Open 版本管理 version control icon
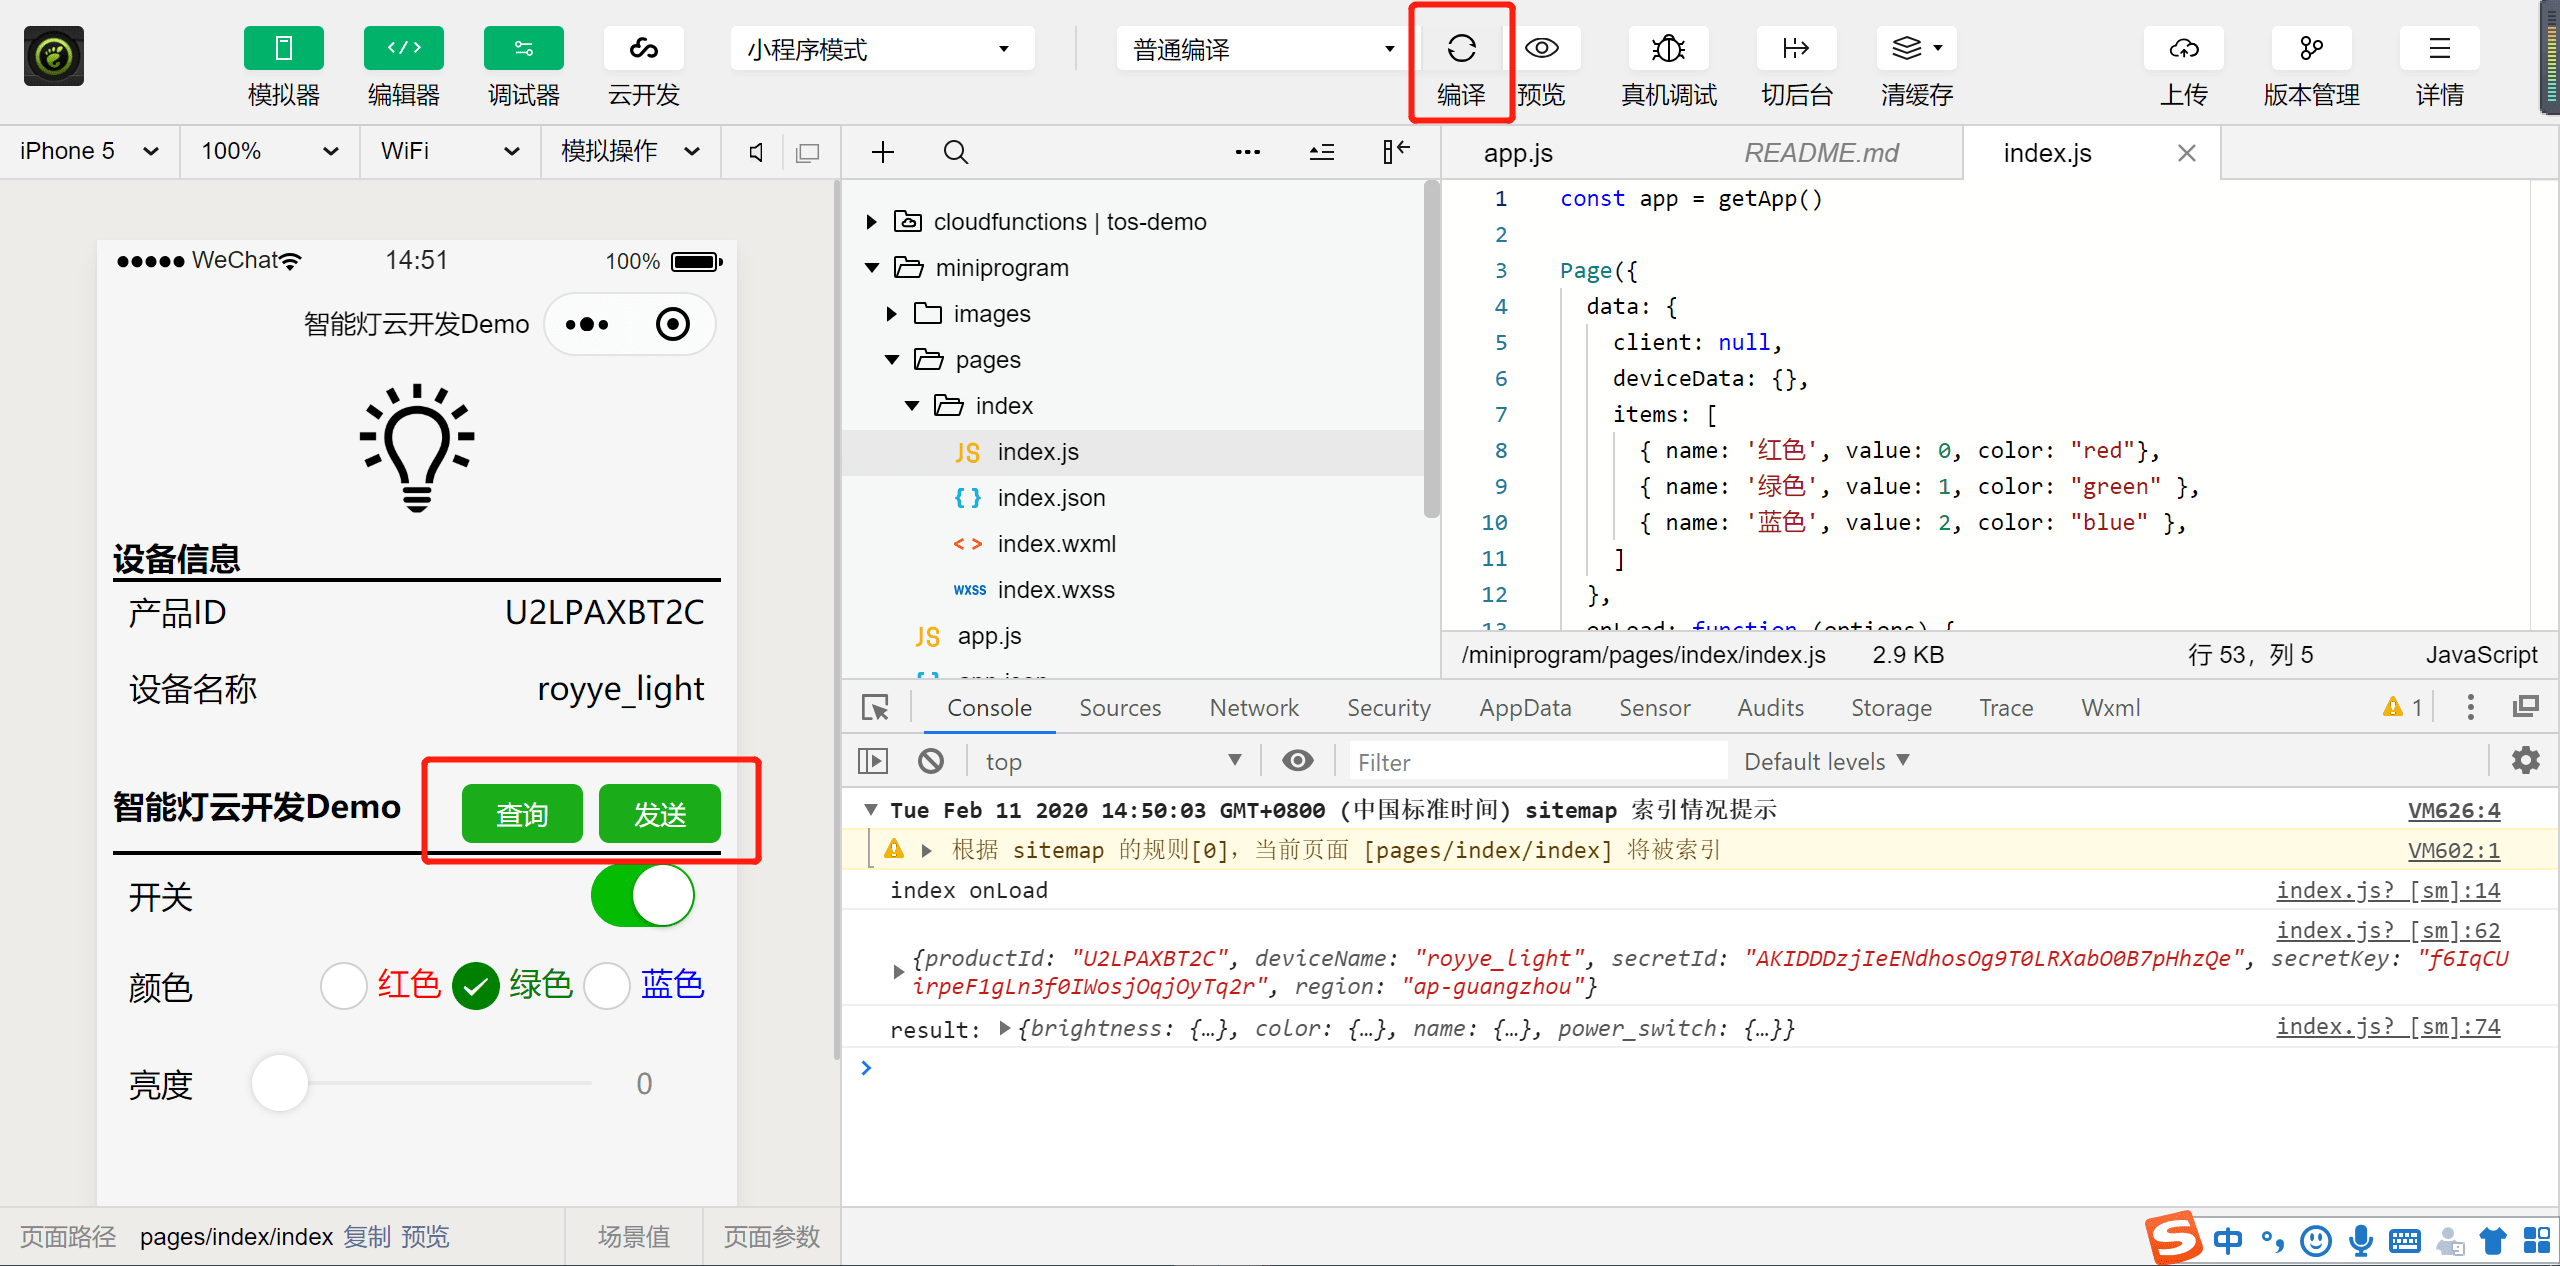Screen dimensions: 2560x1266 [2311, 48]
